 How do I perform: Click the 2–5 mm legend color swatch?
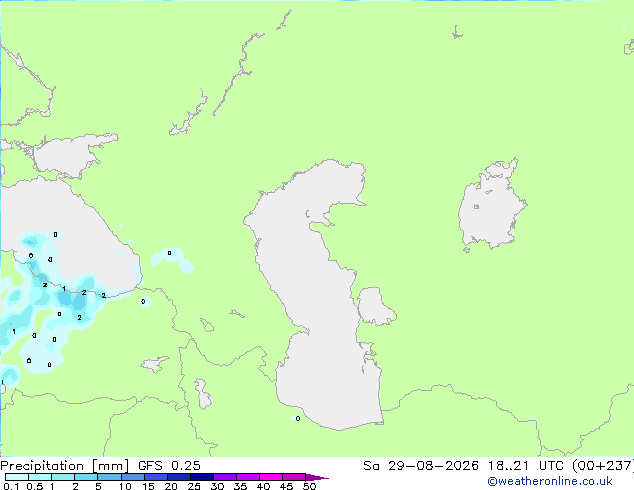(86, 477)
